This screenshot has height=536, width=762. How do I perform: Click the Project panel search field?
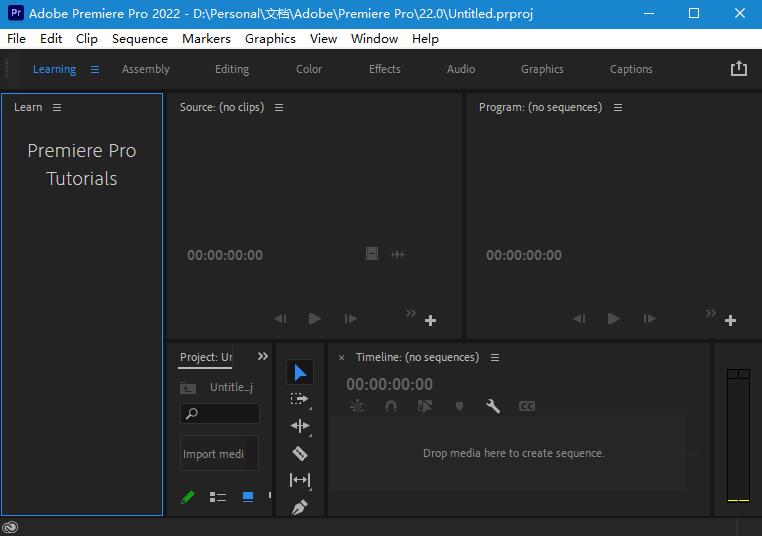[x=220, y=414]
